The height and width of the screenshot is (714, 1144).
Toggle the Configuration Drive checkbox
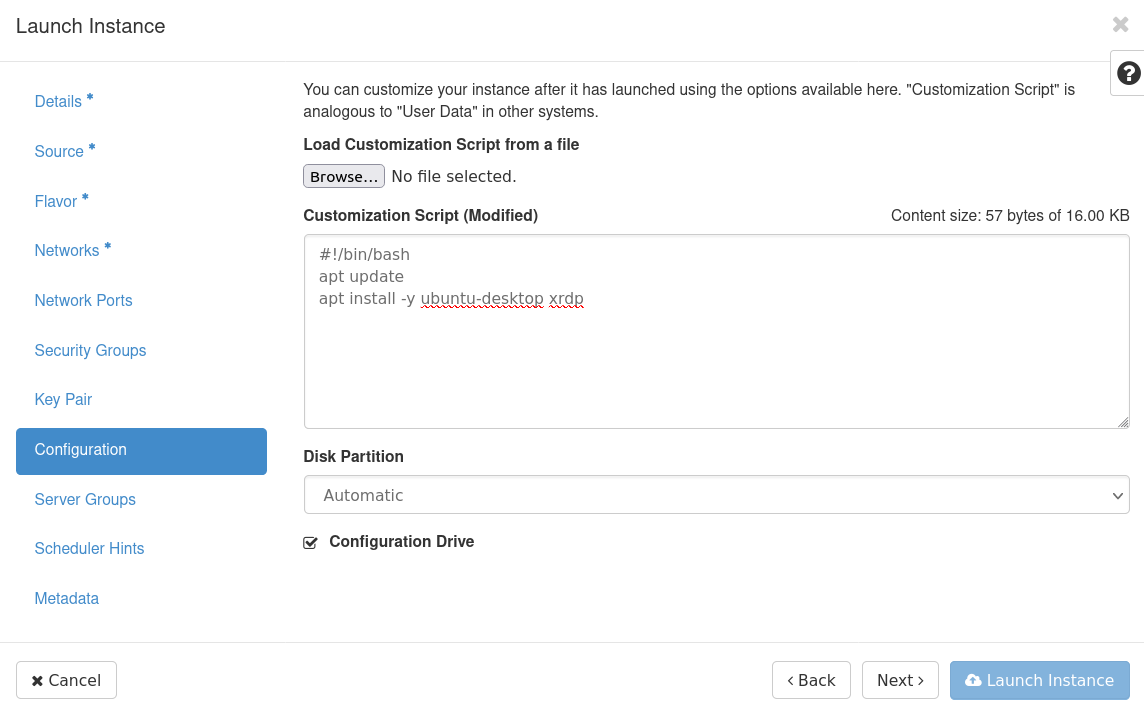[x=310, y=543]
